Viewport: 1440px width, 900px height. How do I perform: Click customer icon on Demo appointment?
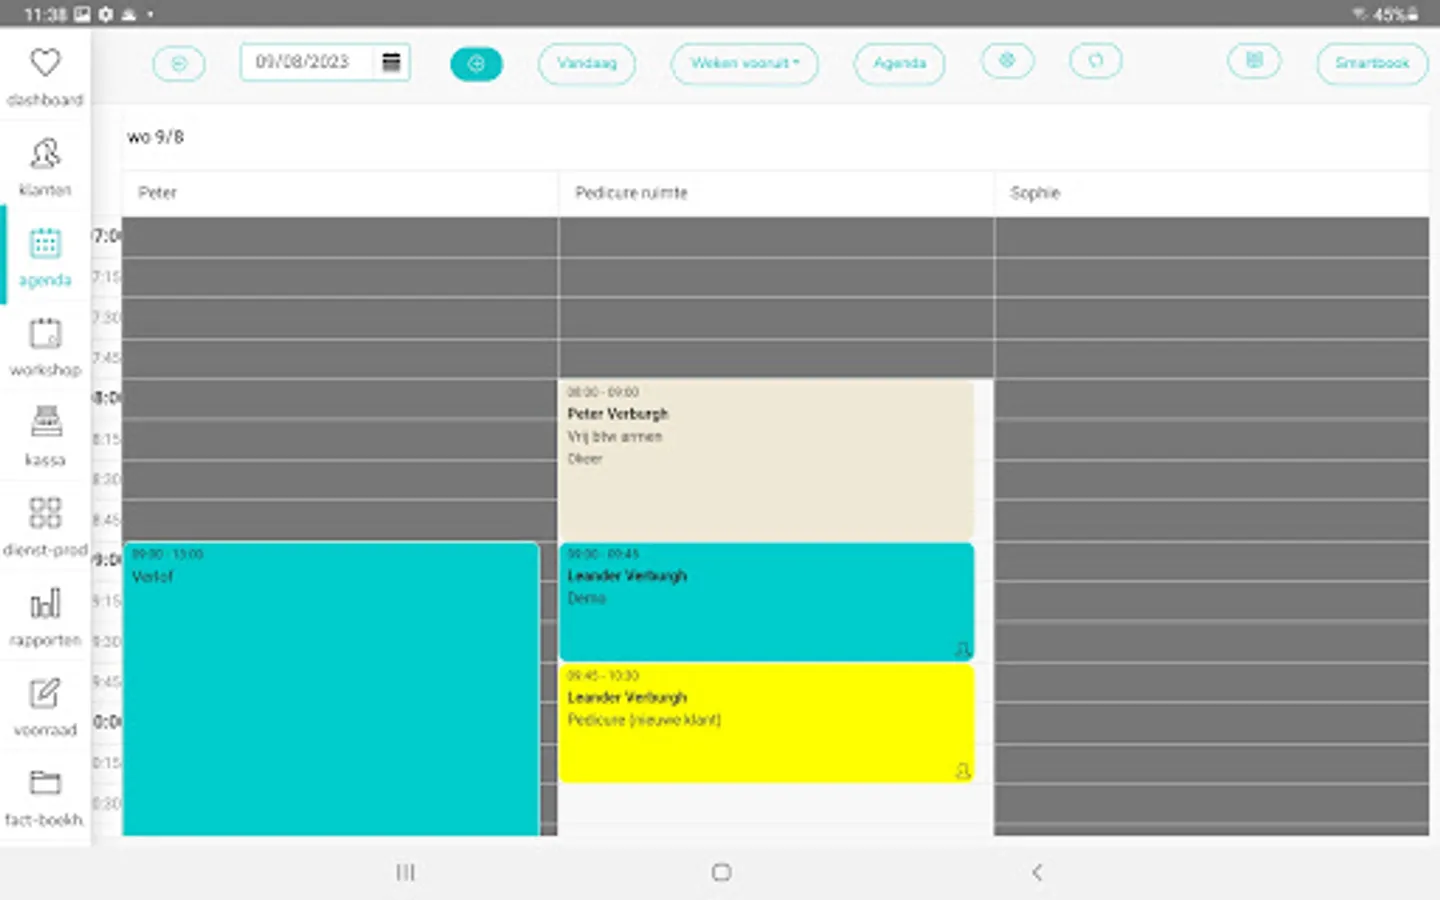[x=962, y=650]
